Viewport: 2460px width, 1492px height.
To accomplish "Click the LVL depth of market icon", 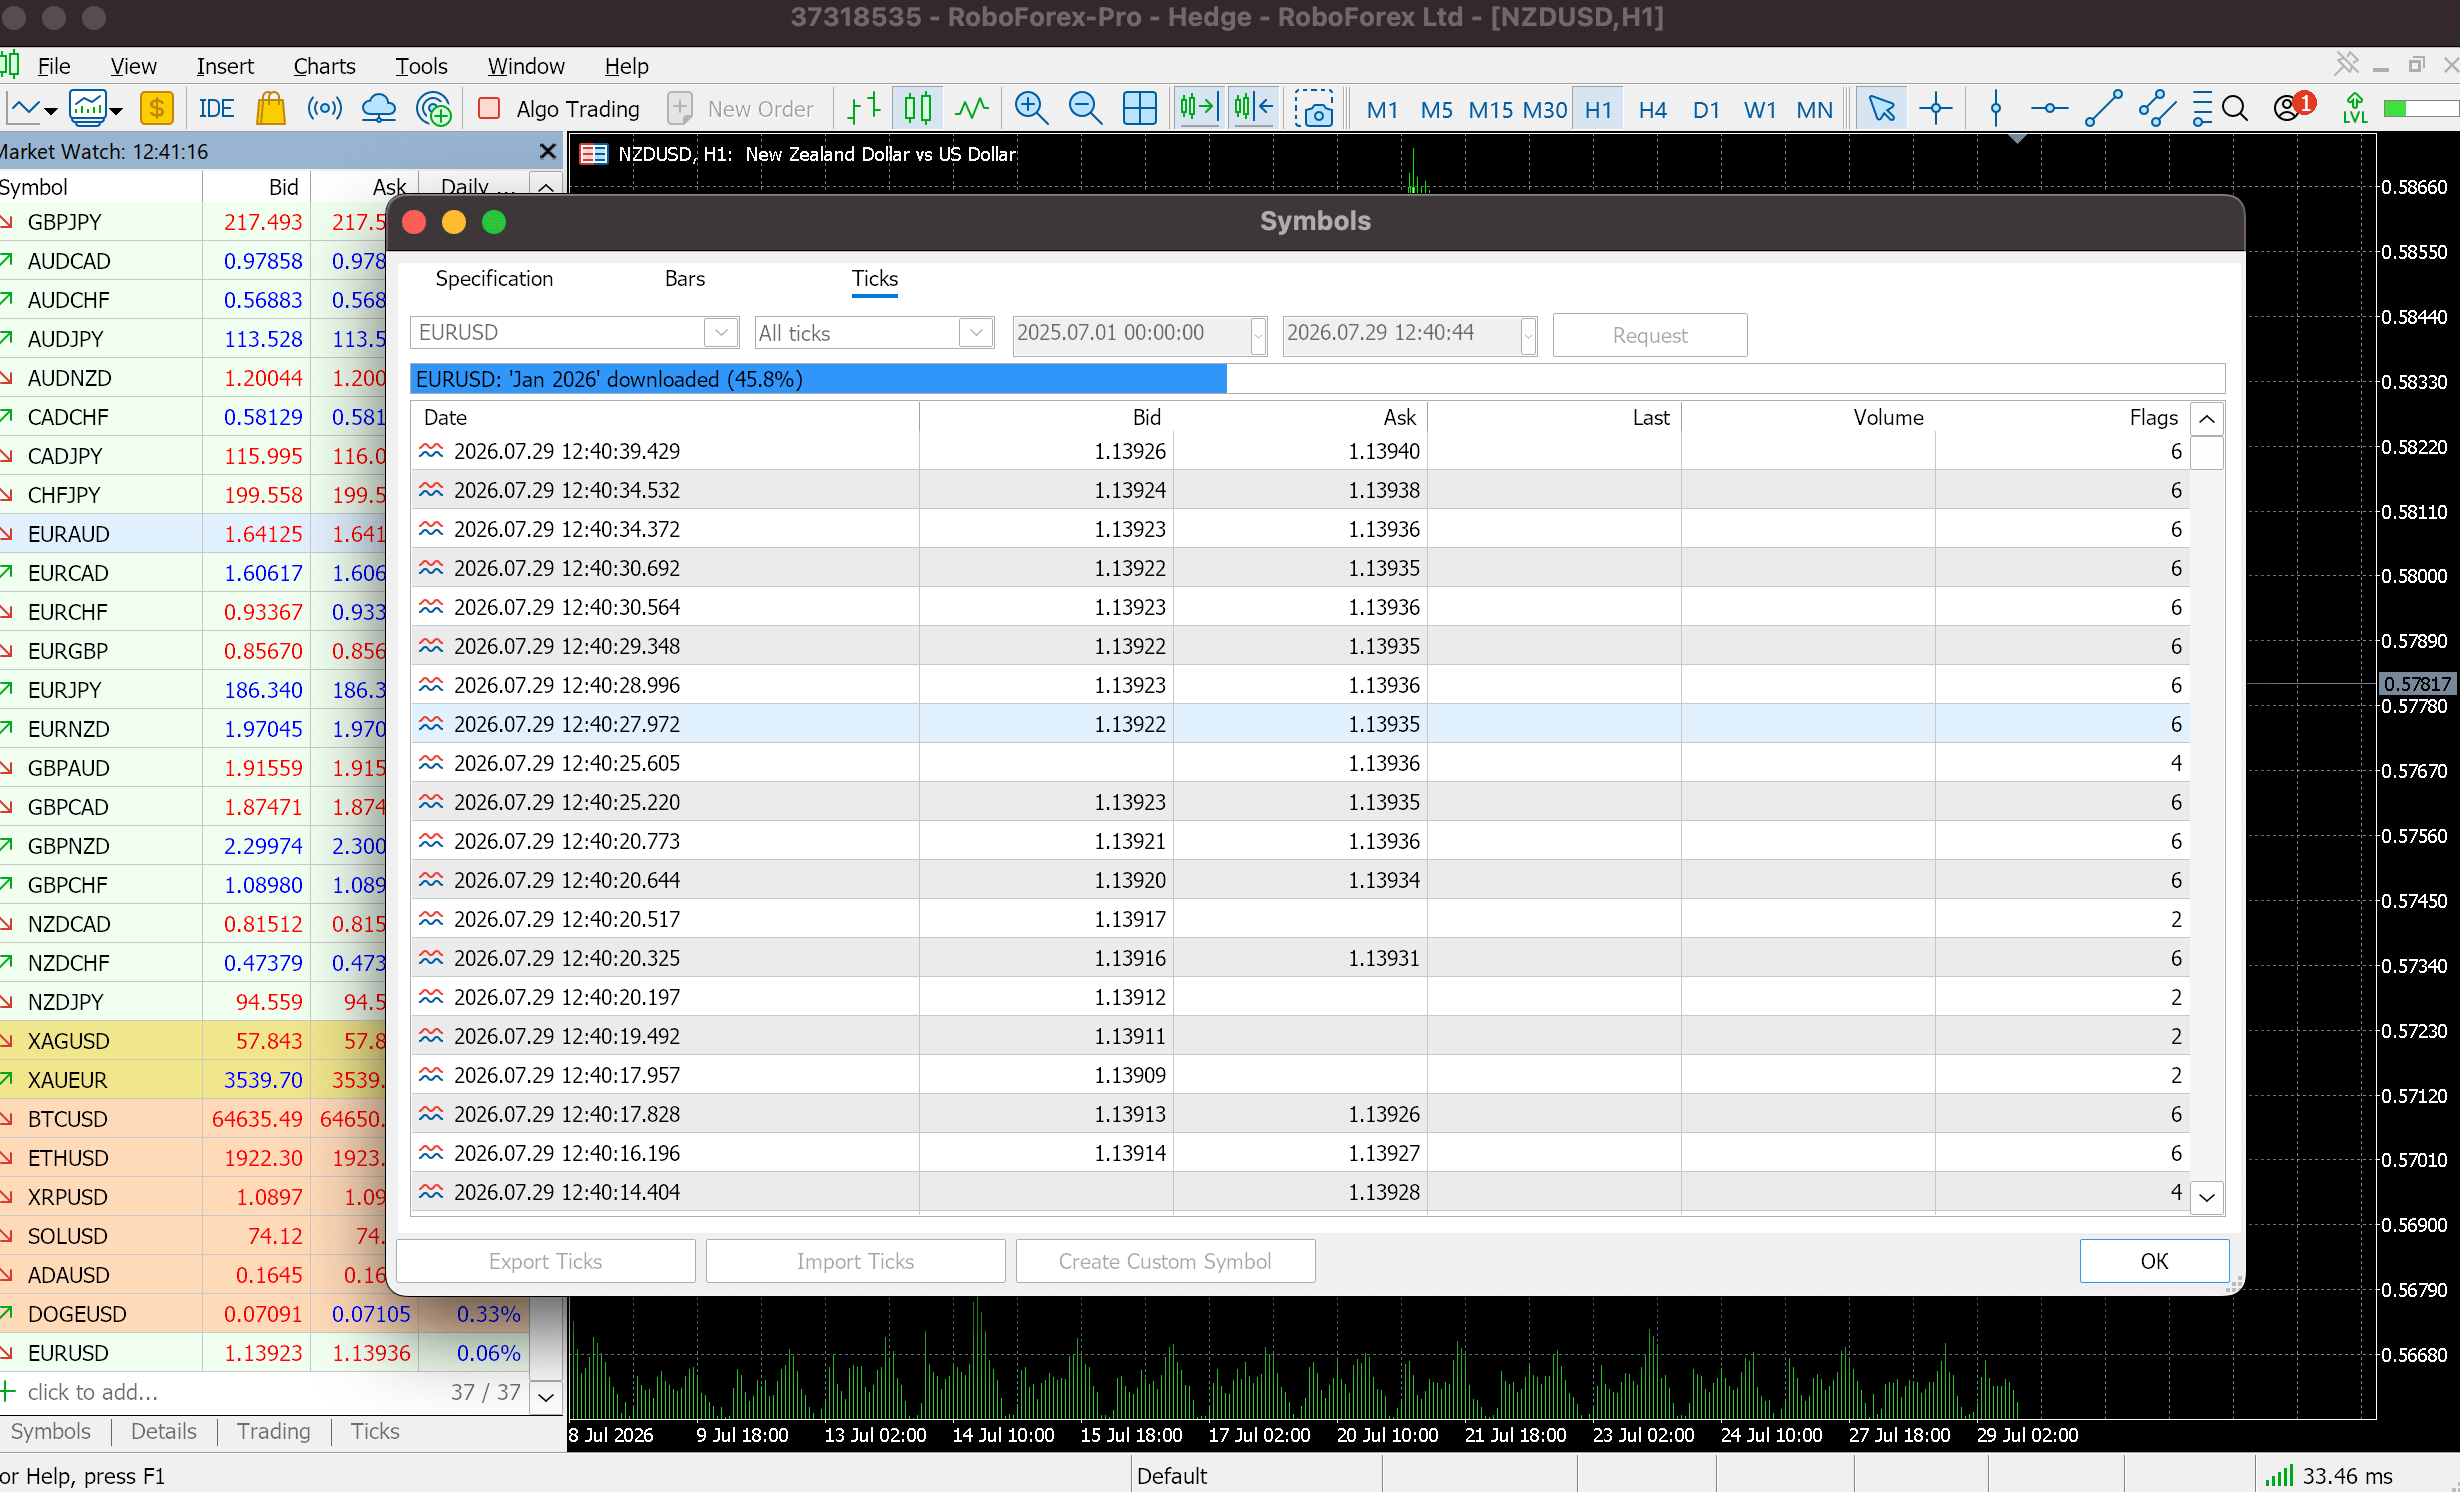I will (2355, 108).
